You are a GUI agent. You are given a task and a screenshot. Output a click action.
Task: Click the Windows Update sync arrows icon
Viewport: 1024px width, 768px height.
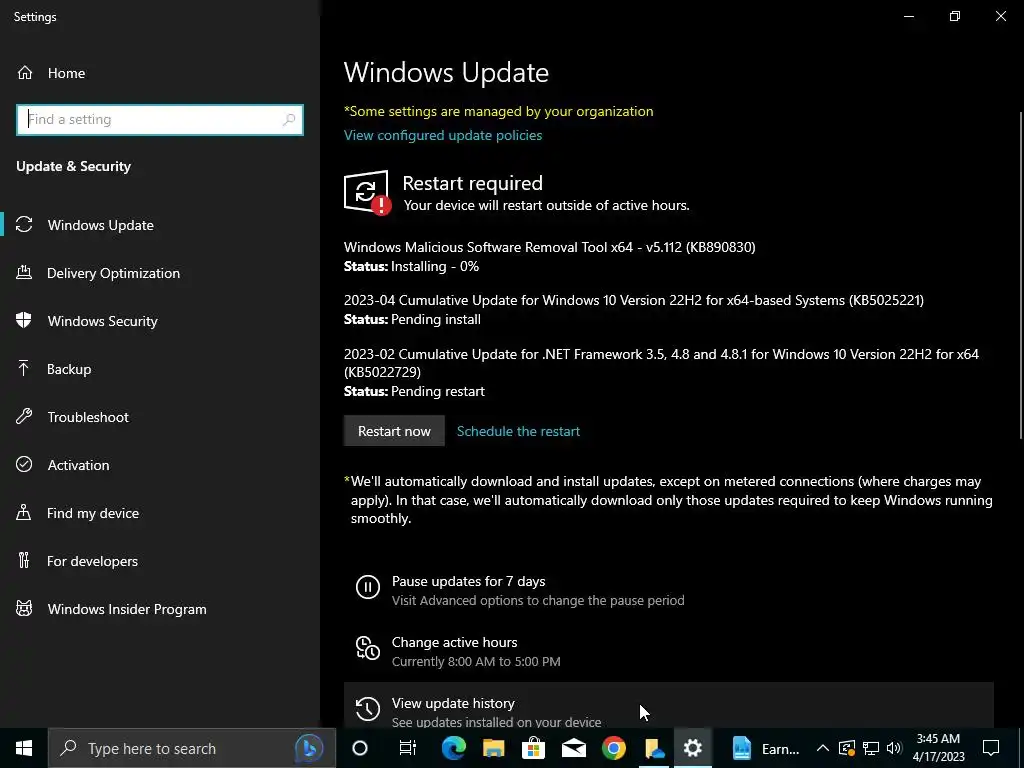[x=24, y=225]
